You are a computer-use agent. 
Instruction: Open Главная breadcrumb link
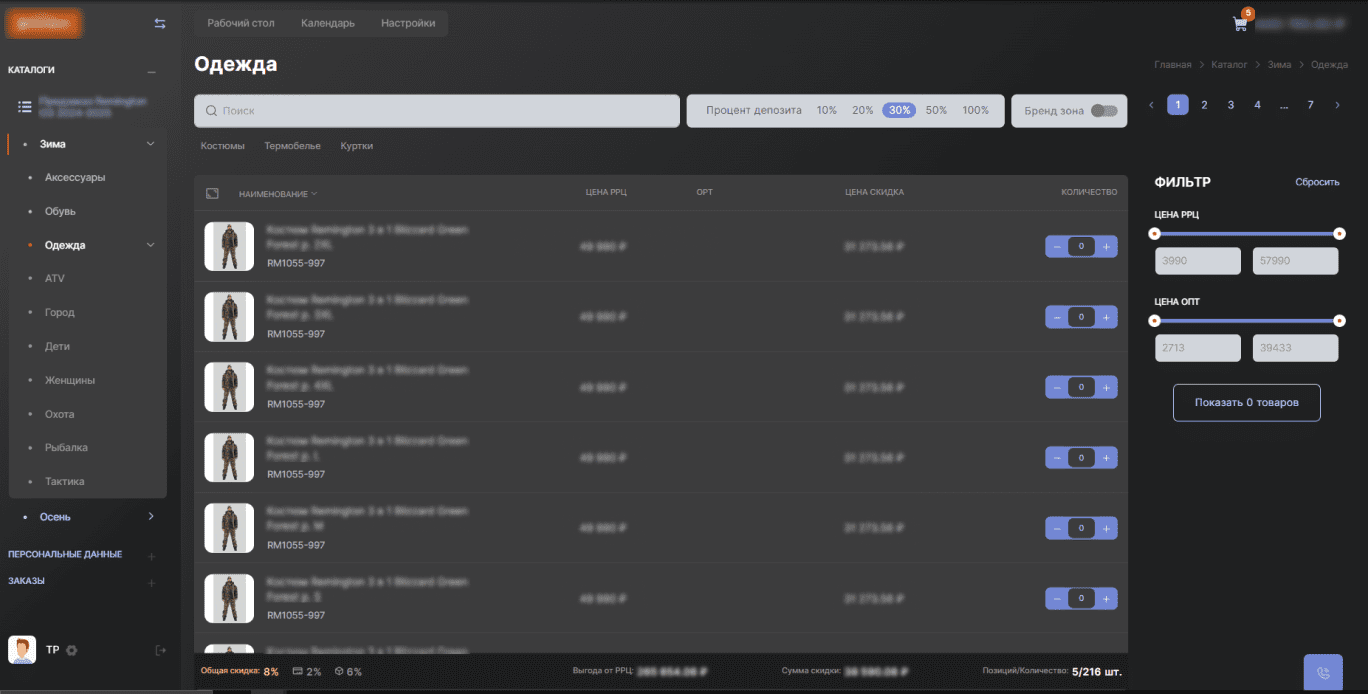click(1173, 64)
